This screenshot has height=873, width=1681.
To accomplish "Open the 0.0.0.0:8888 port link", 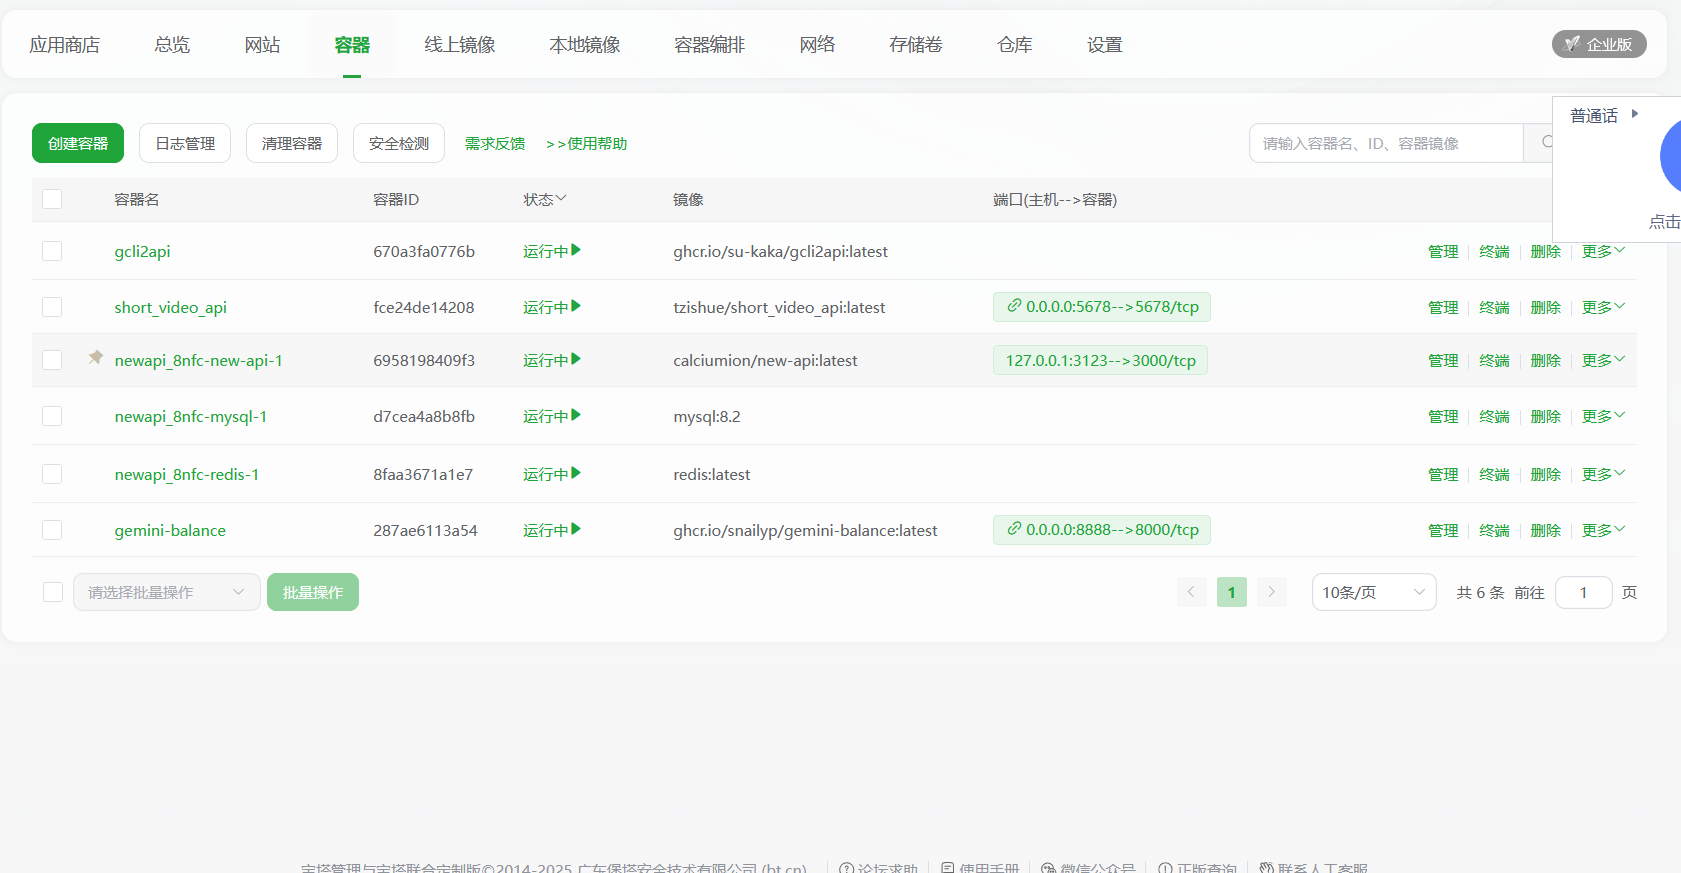I will (1101, 530).
